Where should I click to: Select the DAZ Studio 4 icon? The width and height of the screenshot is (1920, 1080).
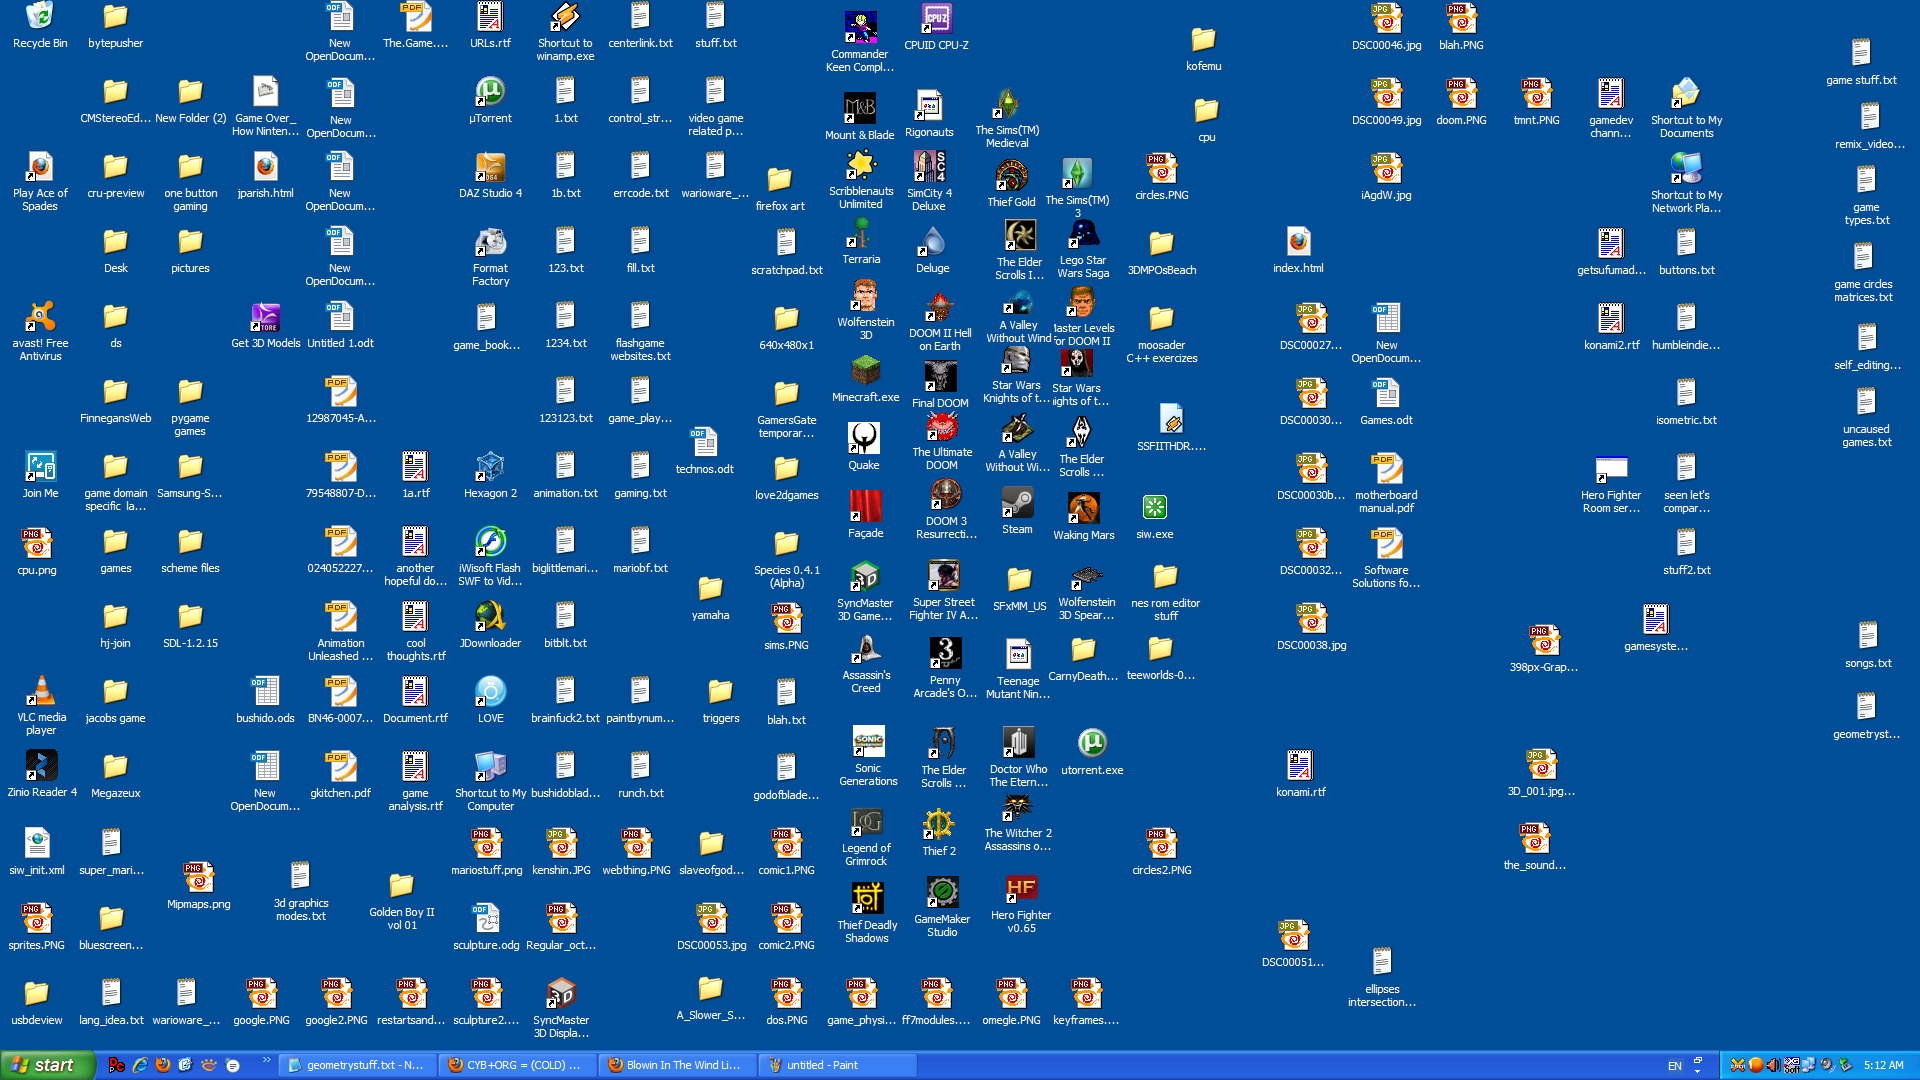pyautogui.click(x=490, y=168)
